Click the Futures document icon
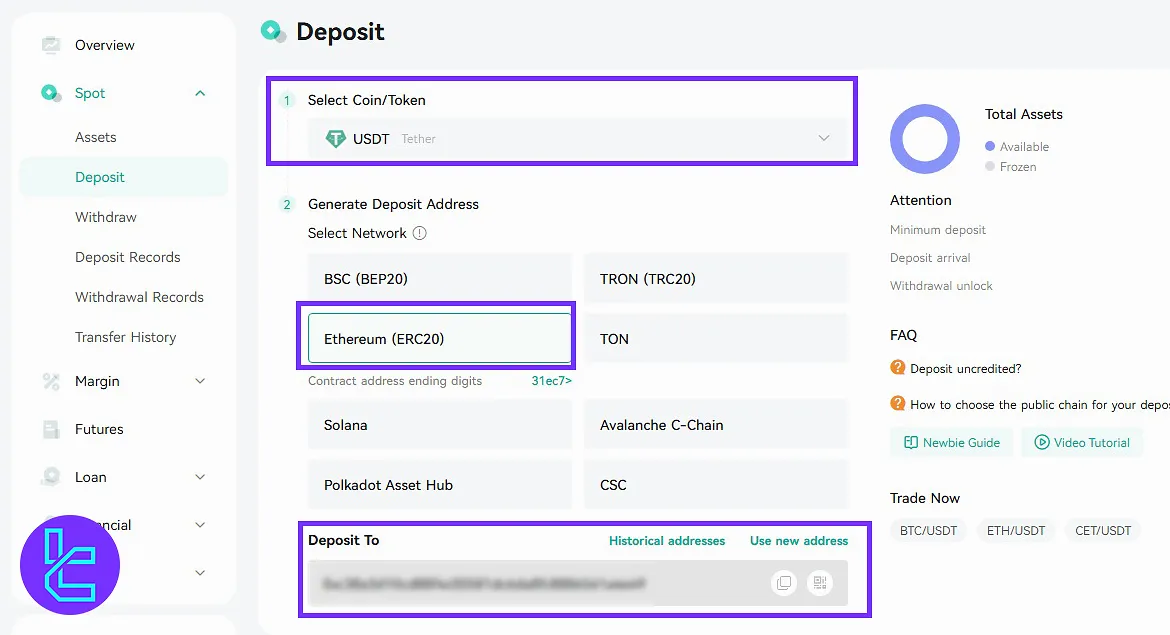 point(51,429)
